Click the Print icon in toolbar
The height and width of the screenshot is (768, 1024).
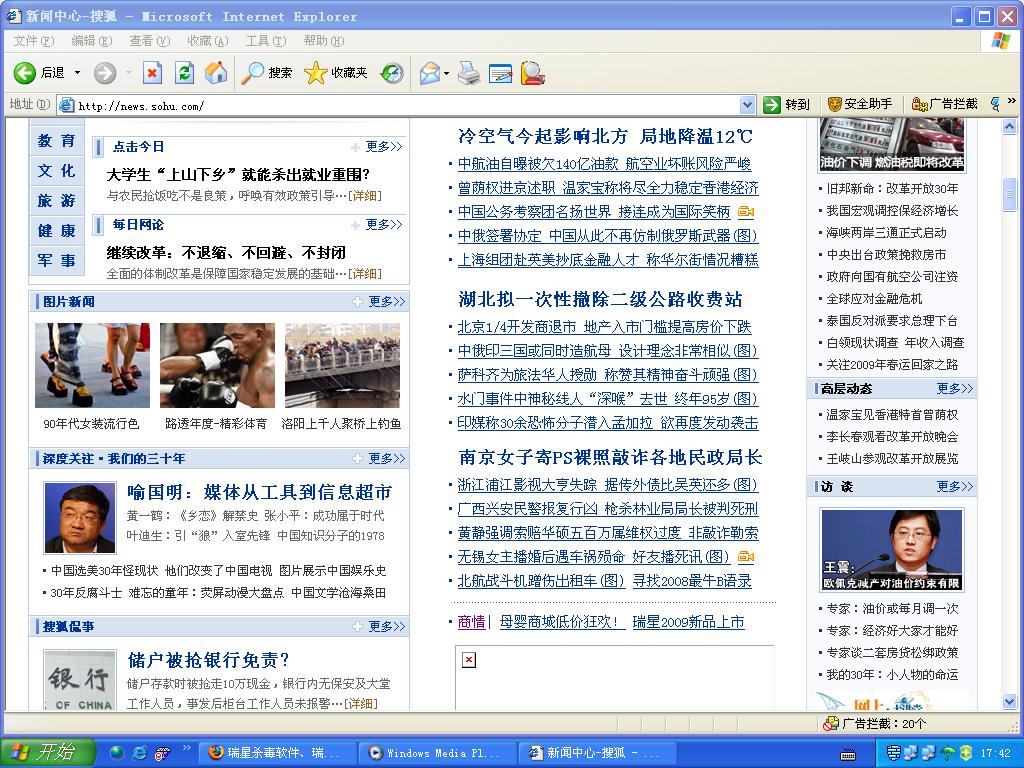469,73
